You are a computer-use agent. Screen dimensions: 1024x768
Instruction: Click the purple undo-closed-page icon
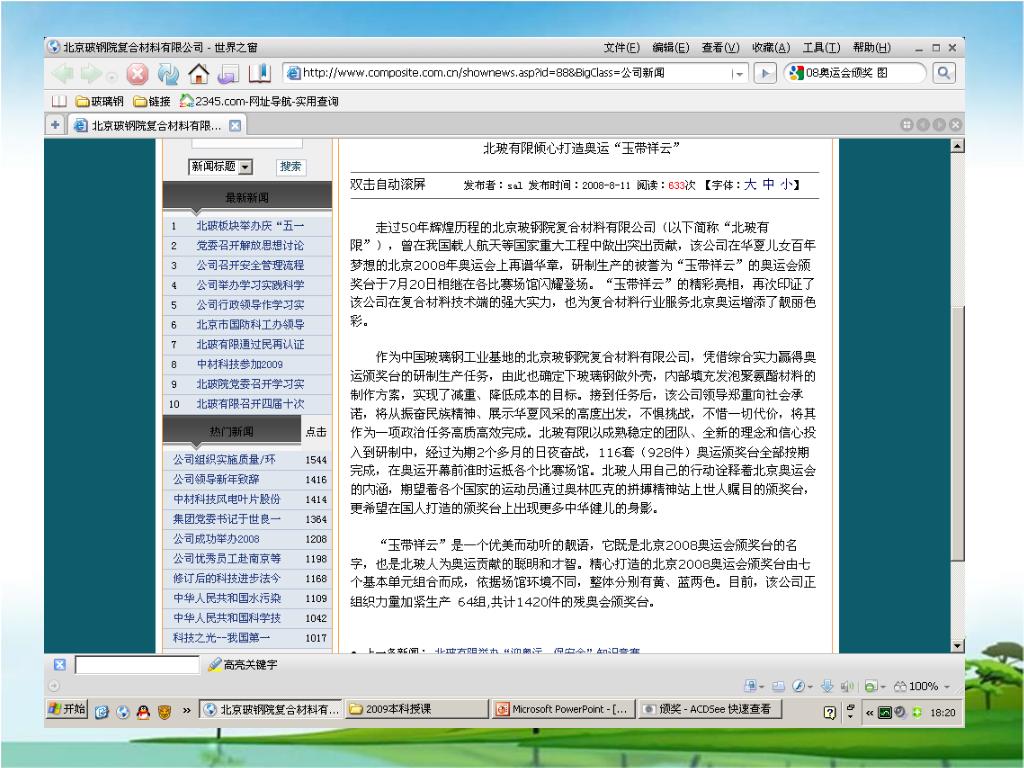(229, 74)
